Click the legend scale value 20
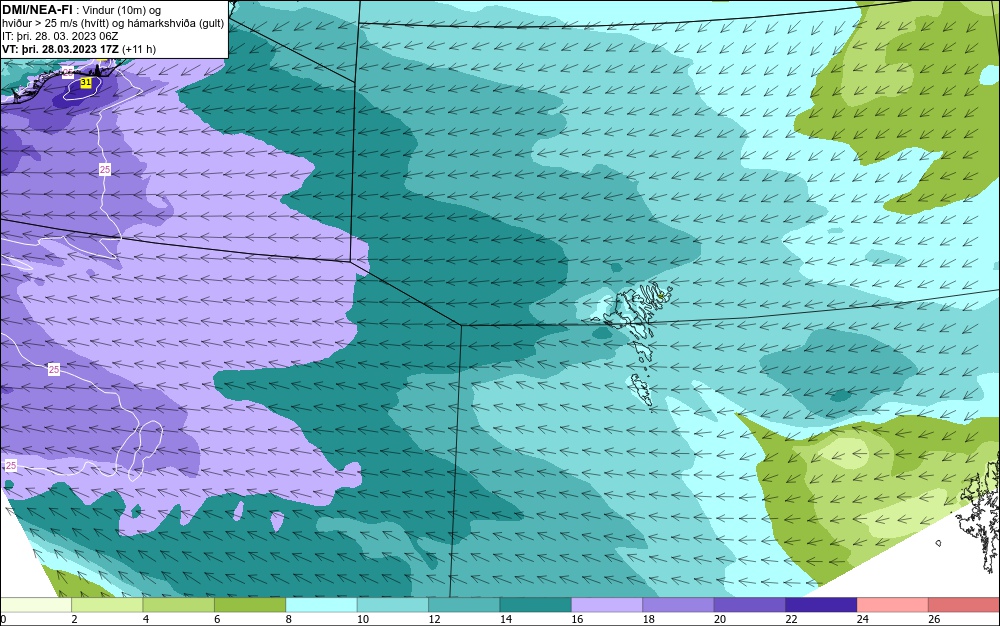 pos(720,619)
